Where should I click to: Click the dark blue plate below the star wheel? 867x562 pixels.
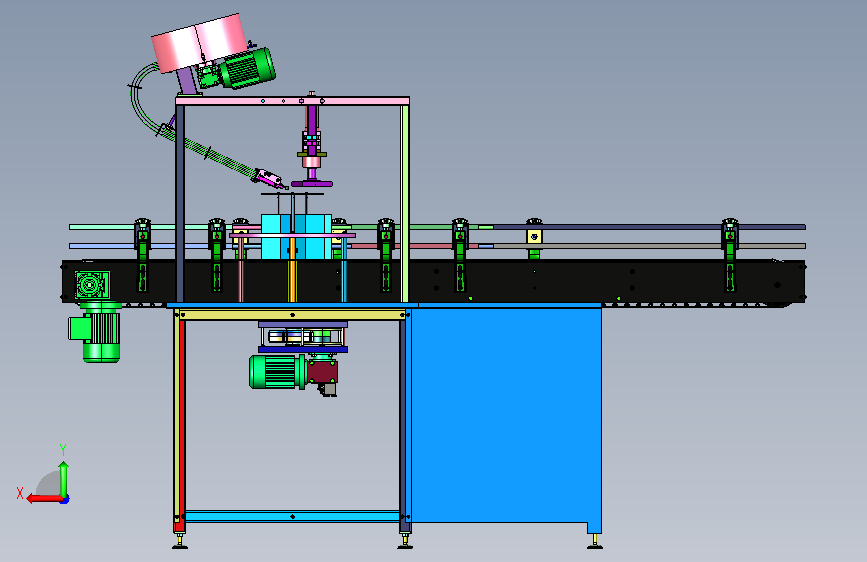[x=303, y=350]
